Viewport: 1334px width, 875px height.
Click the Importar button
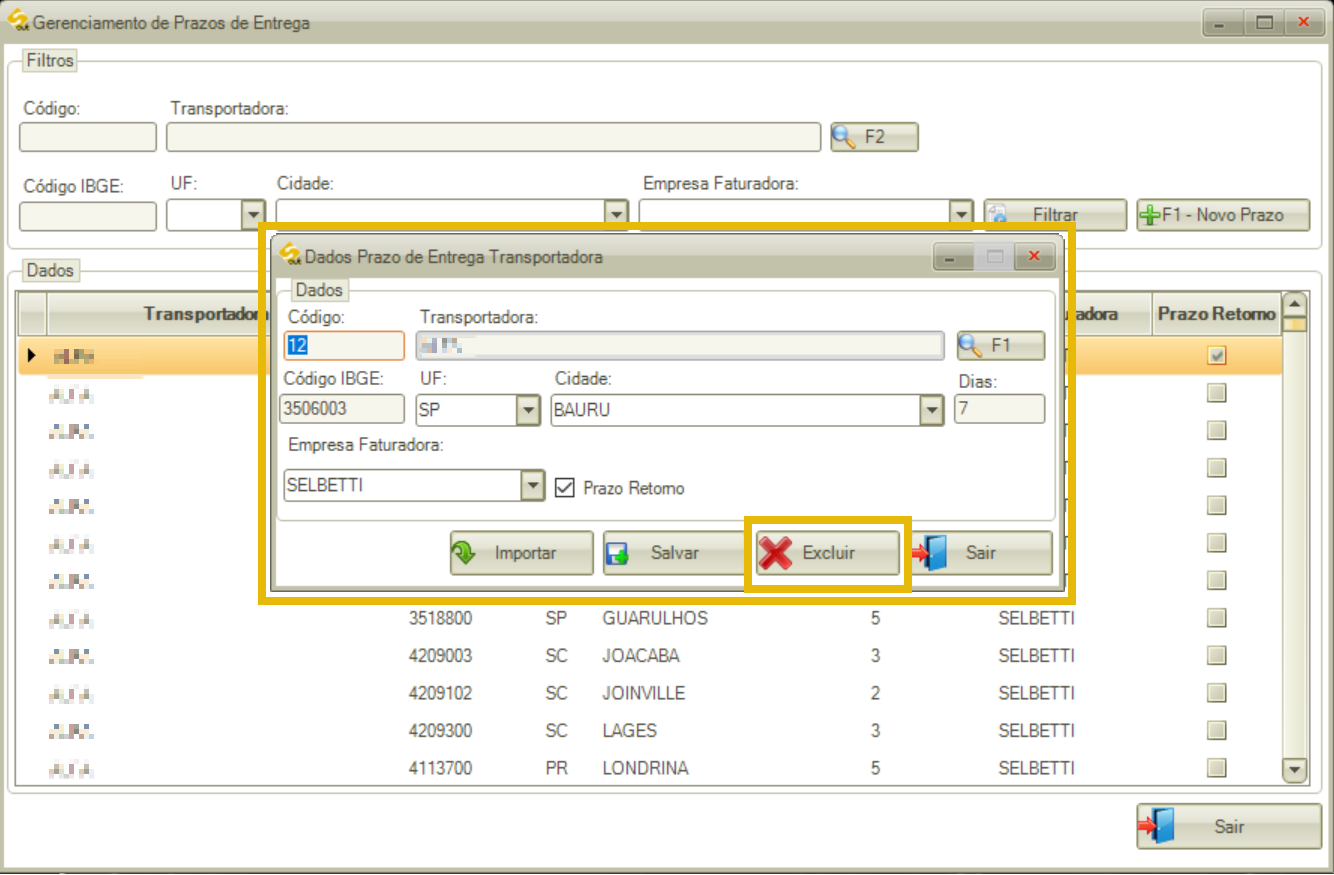click(522, 553)
